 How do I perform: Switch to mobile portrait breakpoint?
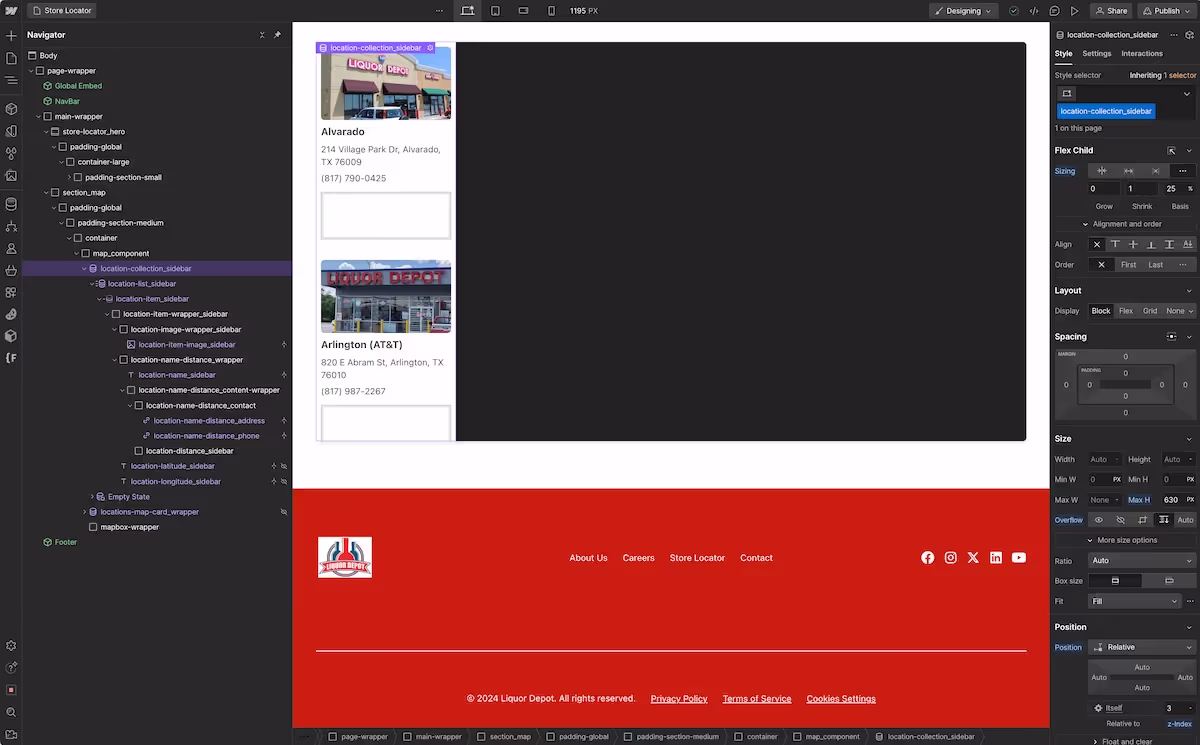coord(551,10)
